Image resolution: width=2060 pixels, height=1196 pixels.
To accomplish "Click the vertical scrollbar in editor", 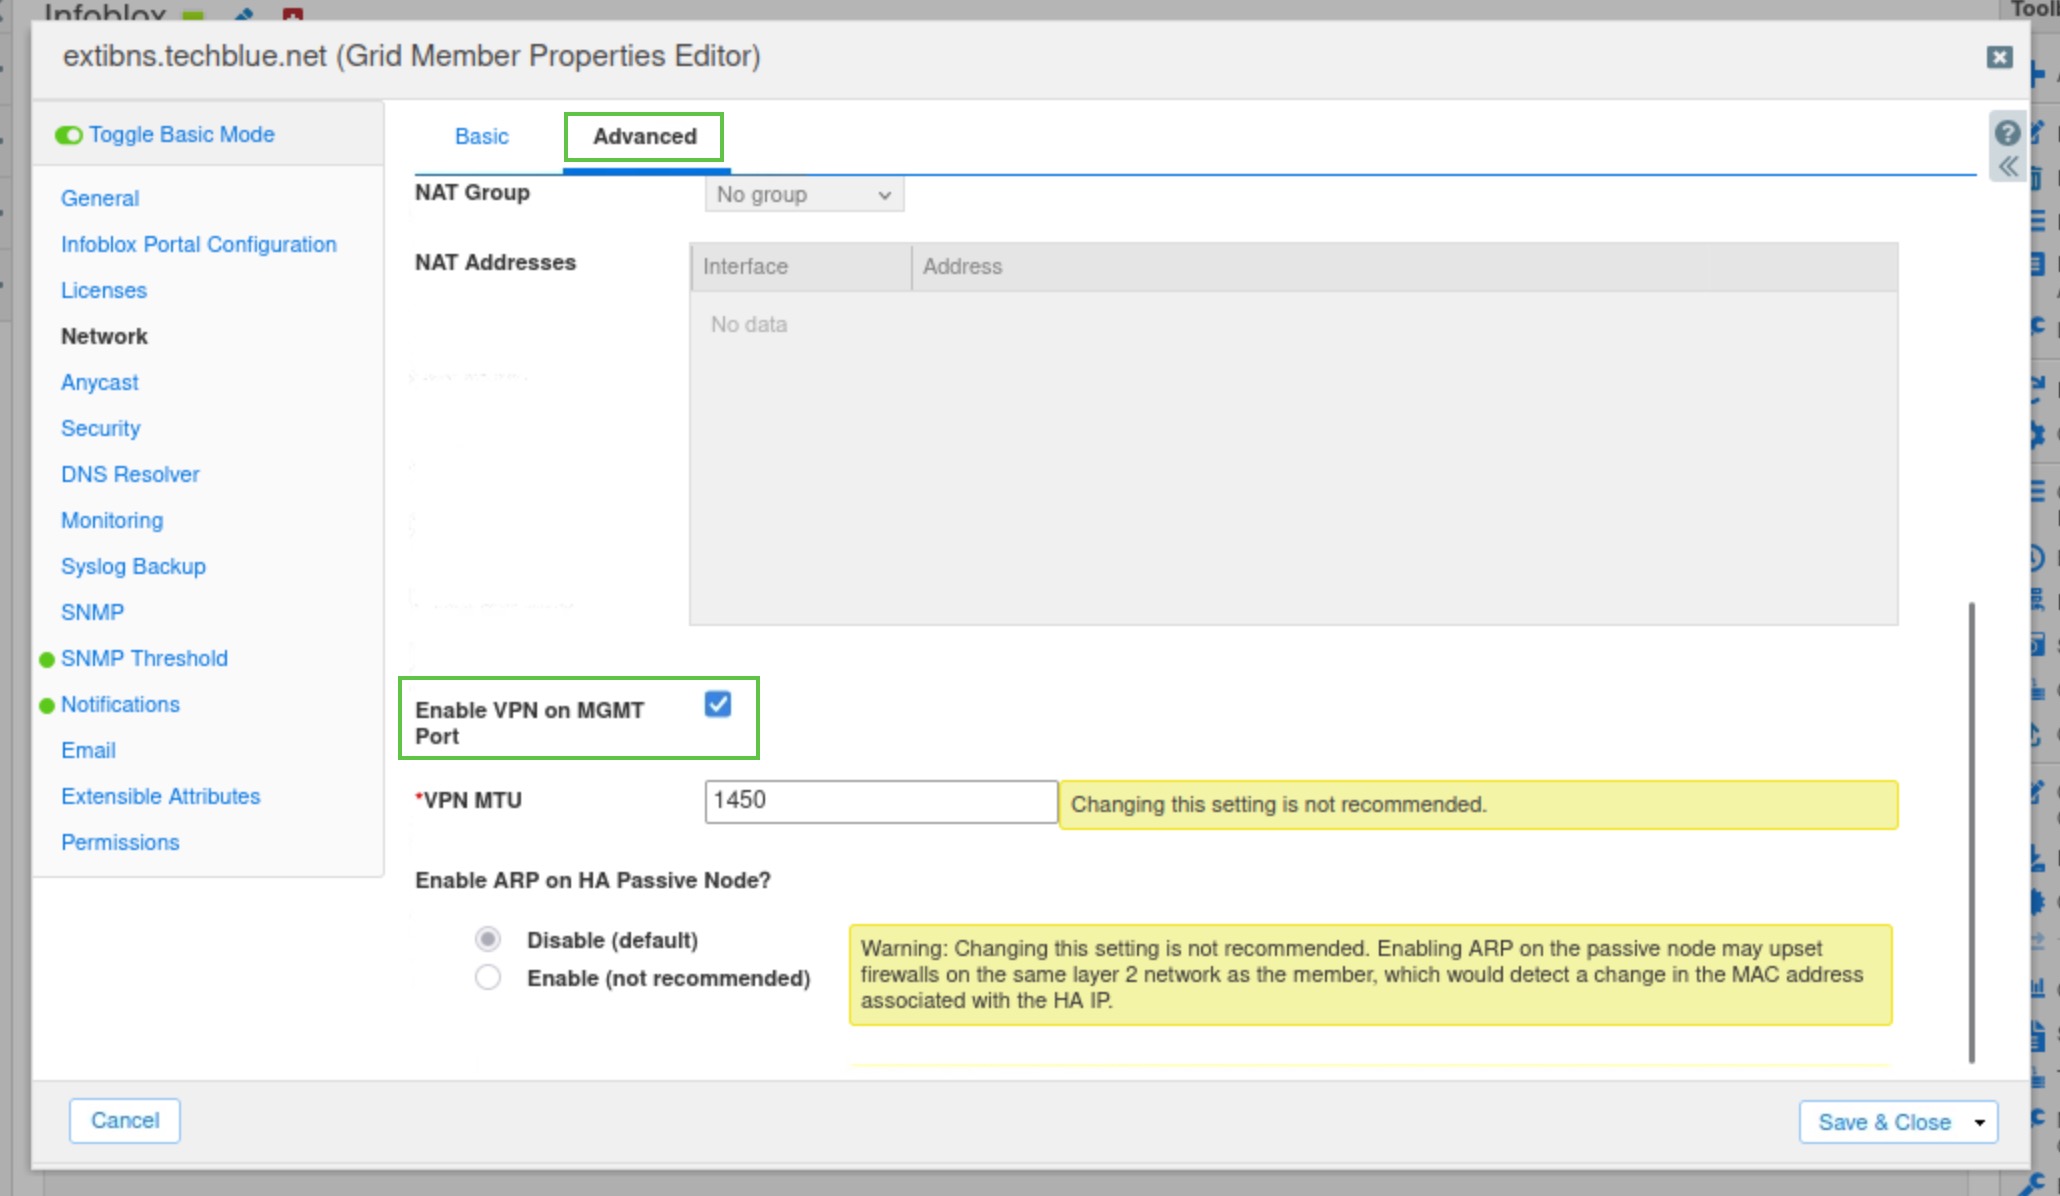I will tap(1971, 830).
